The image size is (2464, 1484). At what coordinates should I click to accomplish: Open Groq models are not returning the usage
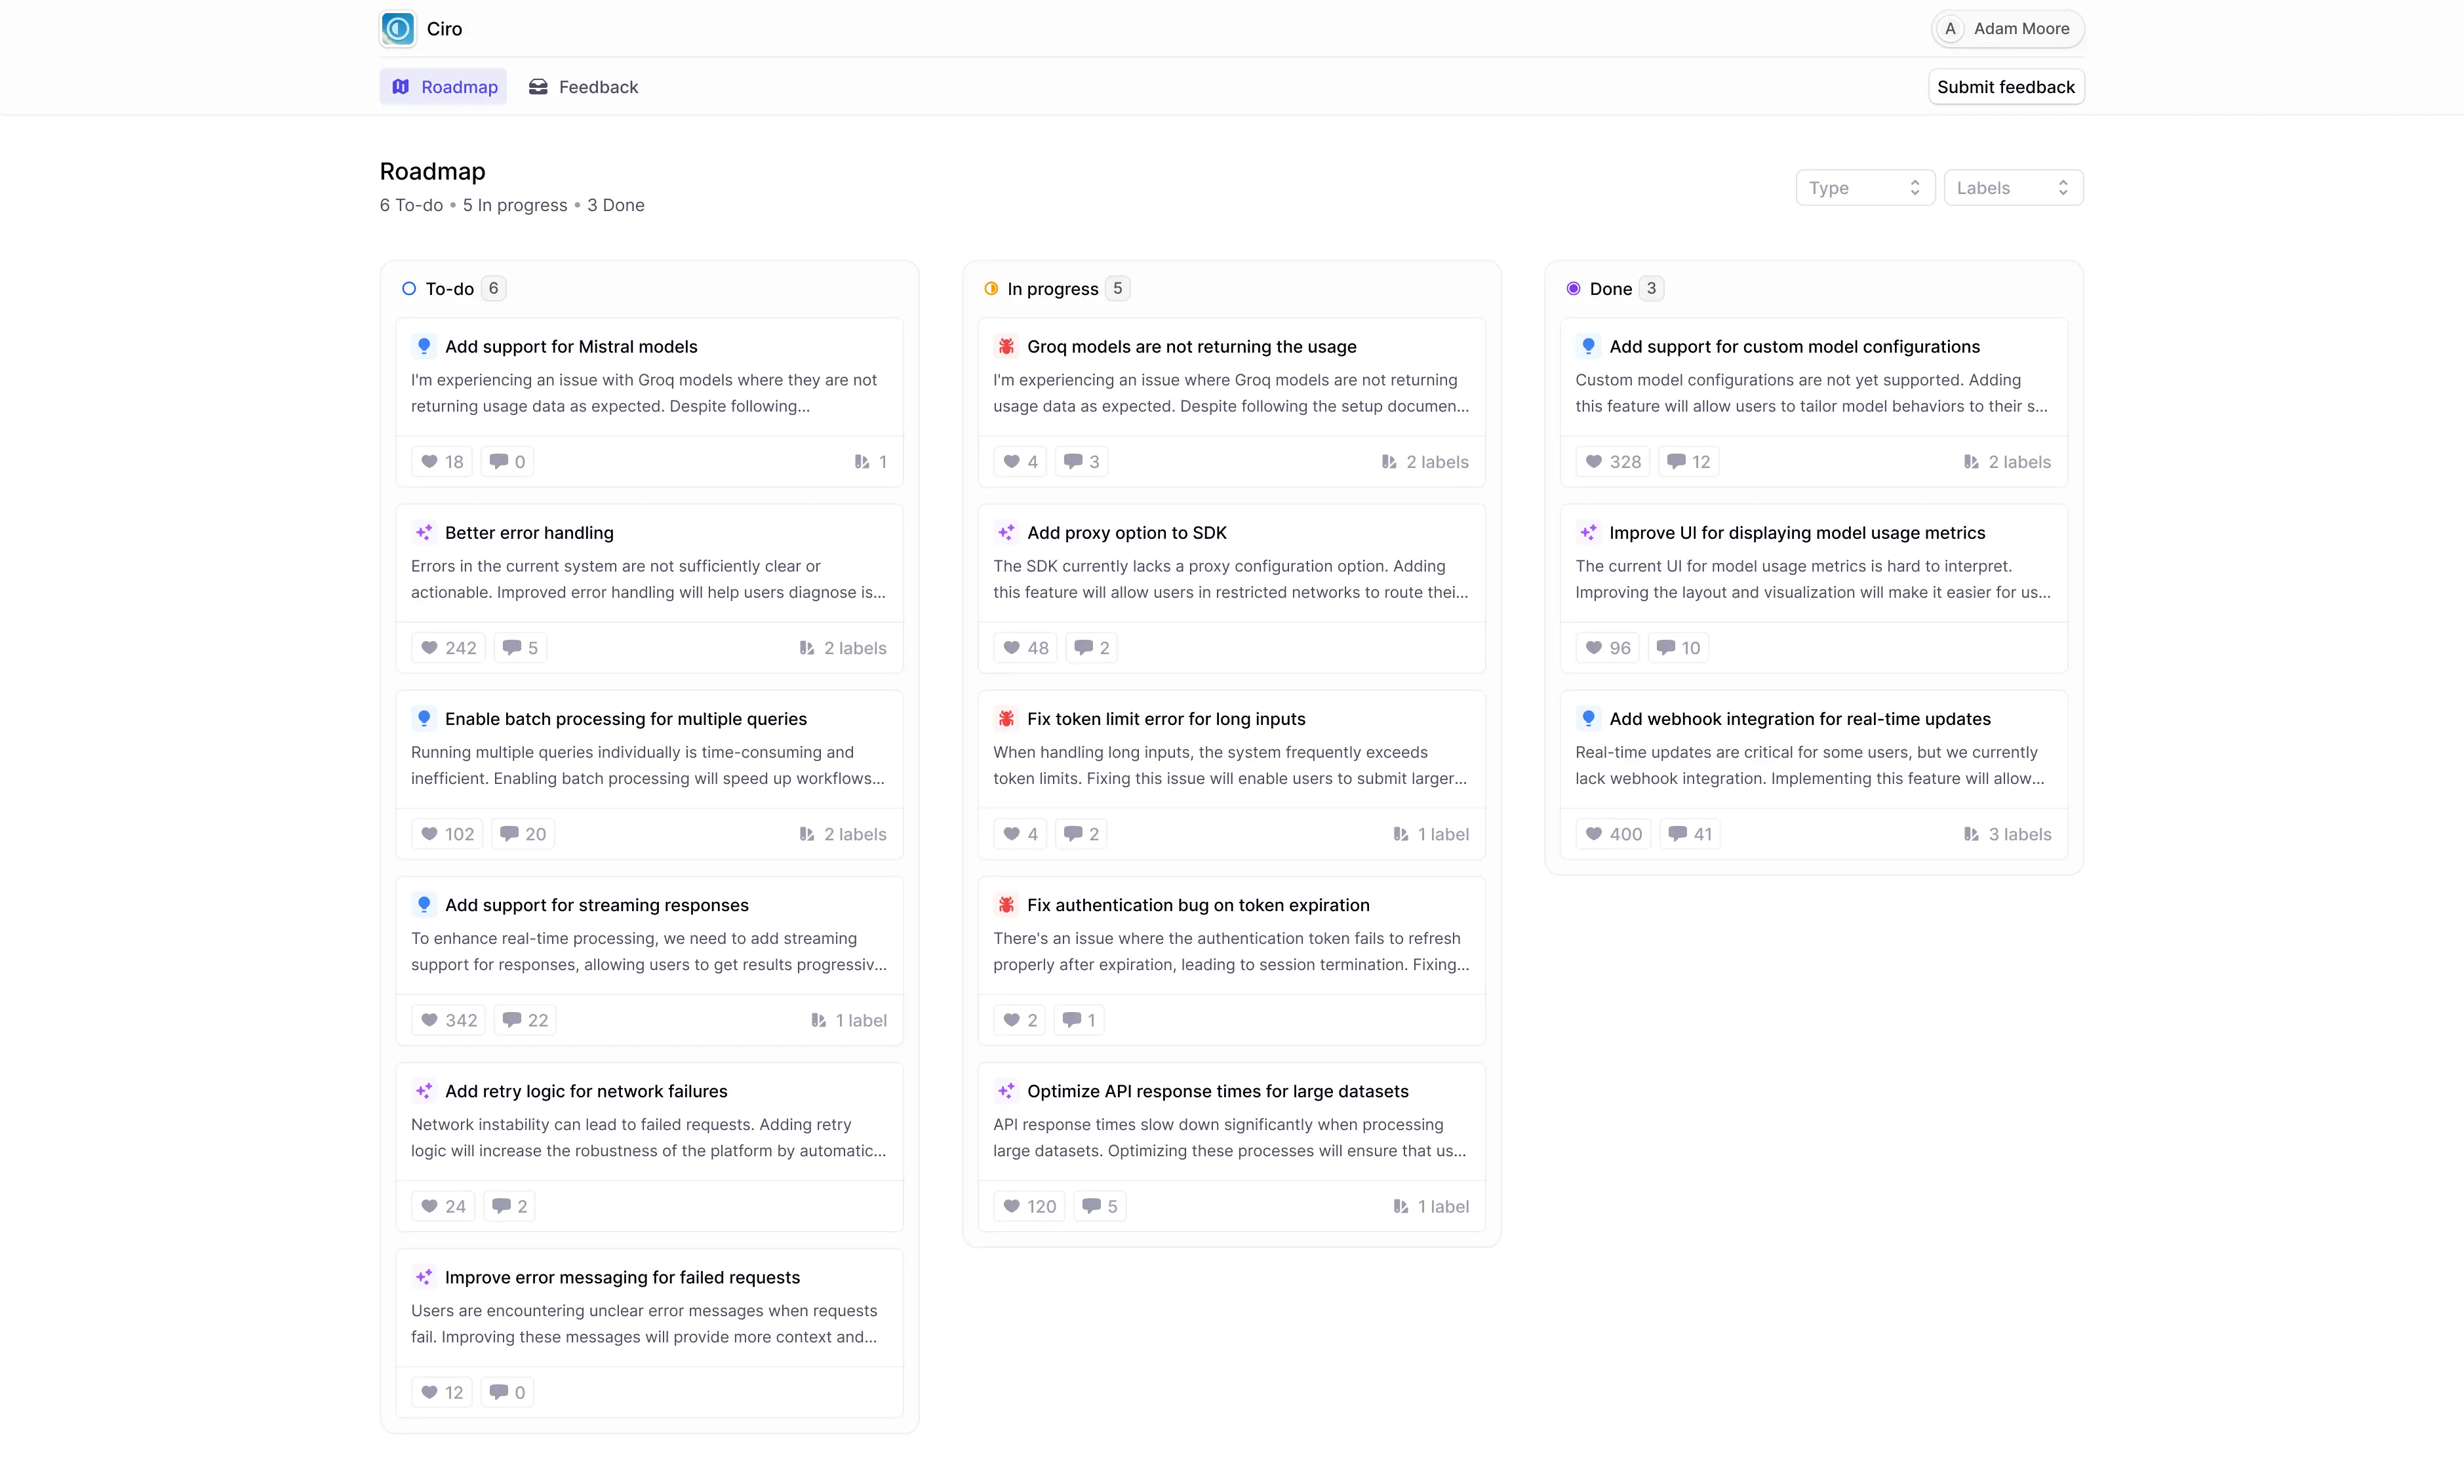click(1191, 347)
